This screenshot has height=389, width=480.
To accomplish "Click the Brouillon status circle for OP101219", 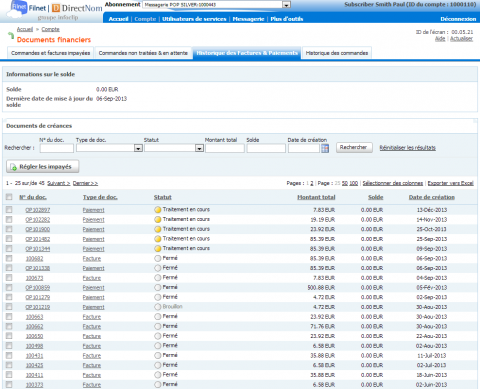I will (158, 307).
